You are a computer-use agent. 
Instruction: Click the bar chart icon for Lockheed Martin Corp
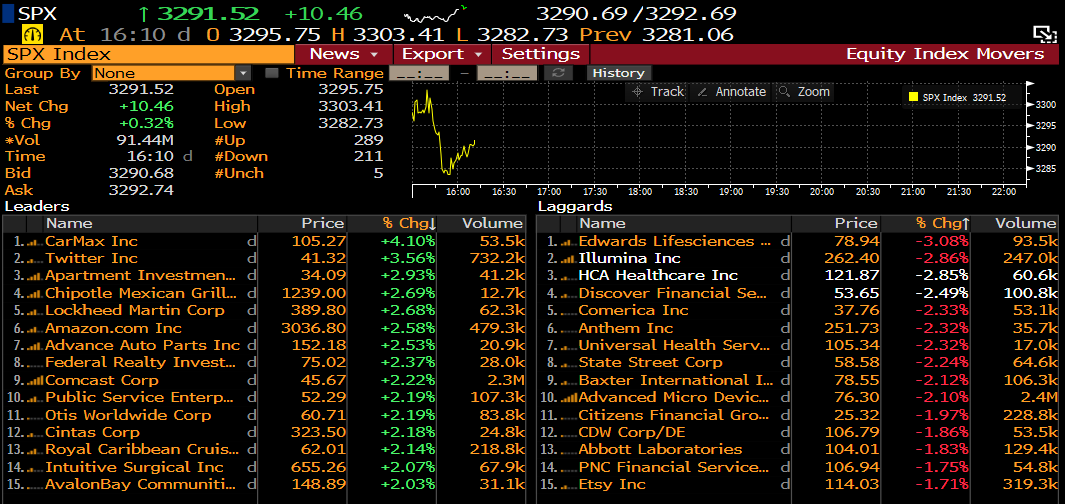tap(36, 311)
